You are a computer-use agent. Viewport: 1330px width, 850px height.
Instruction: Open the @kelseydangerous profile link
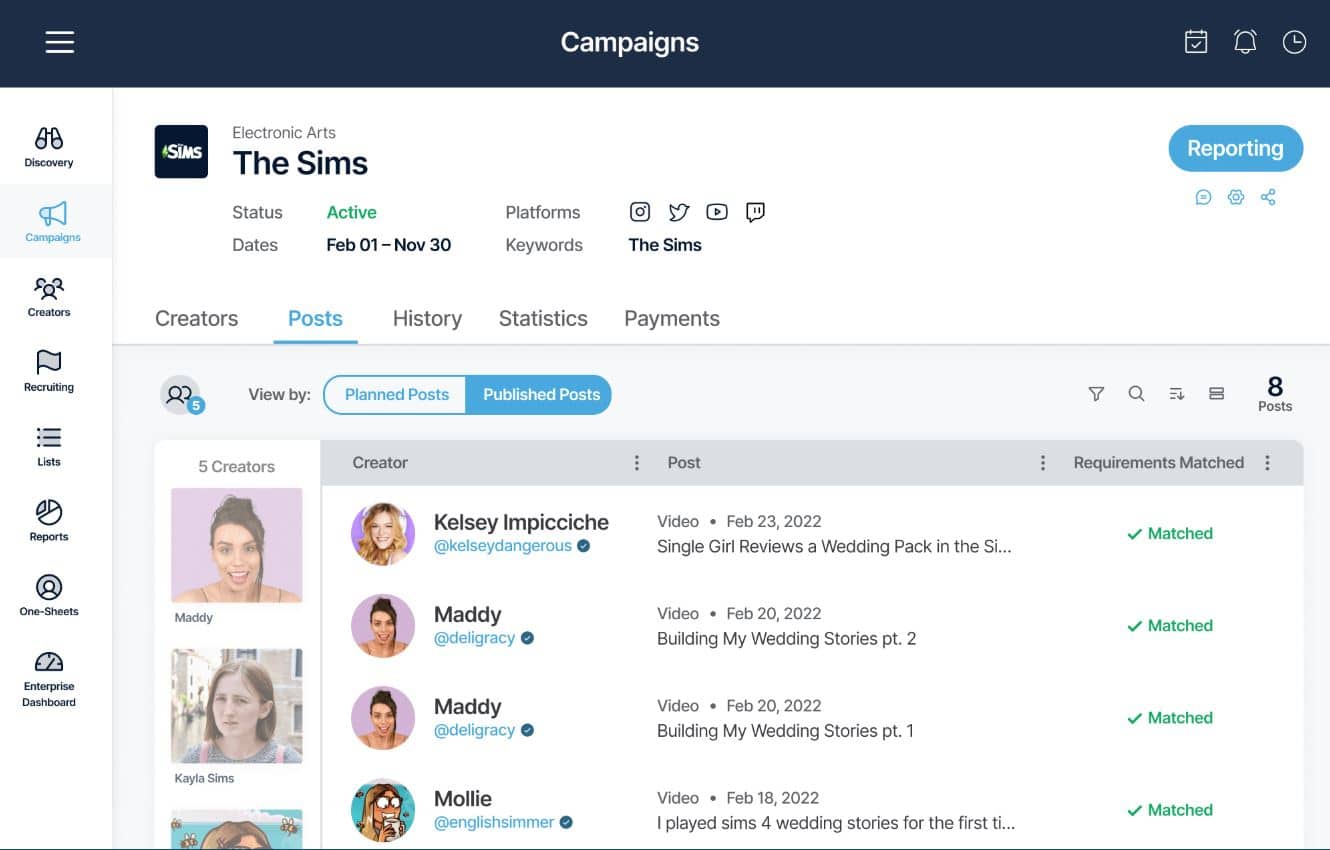click(x=502, y=546)
